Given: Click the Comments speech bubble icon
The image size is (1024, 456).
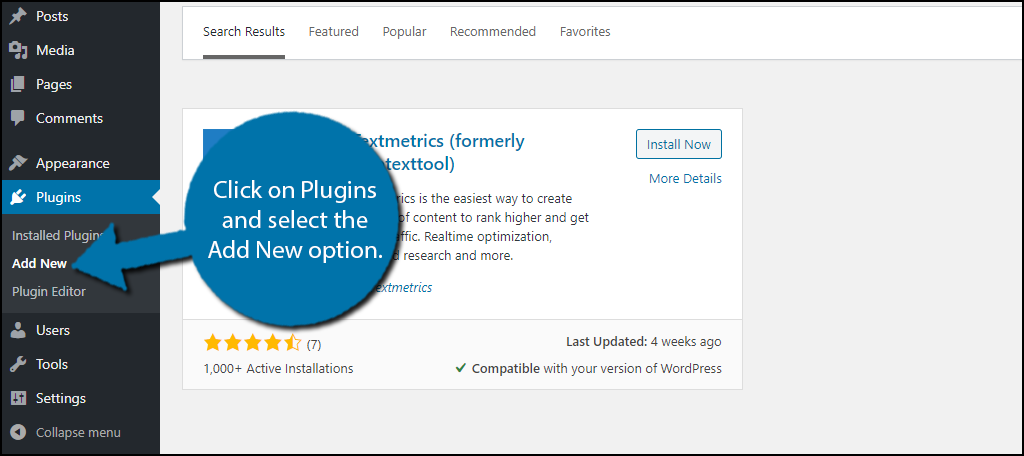Looking at the screenshot, I should [18, 118].
